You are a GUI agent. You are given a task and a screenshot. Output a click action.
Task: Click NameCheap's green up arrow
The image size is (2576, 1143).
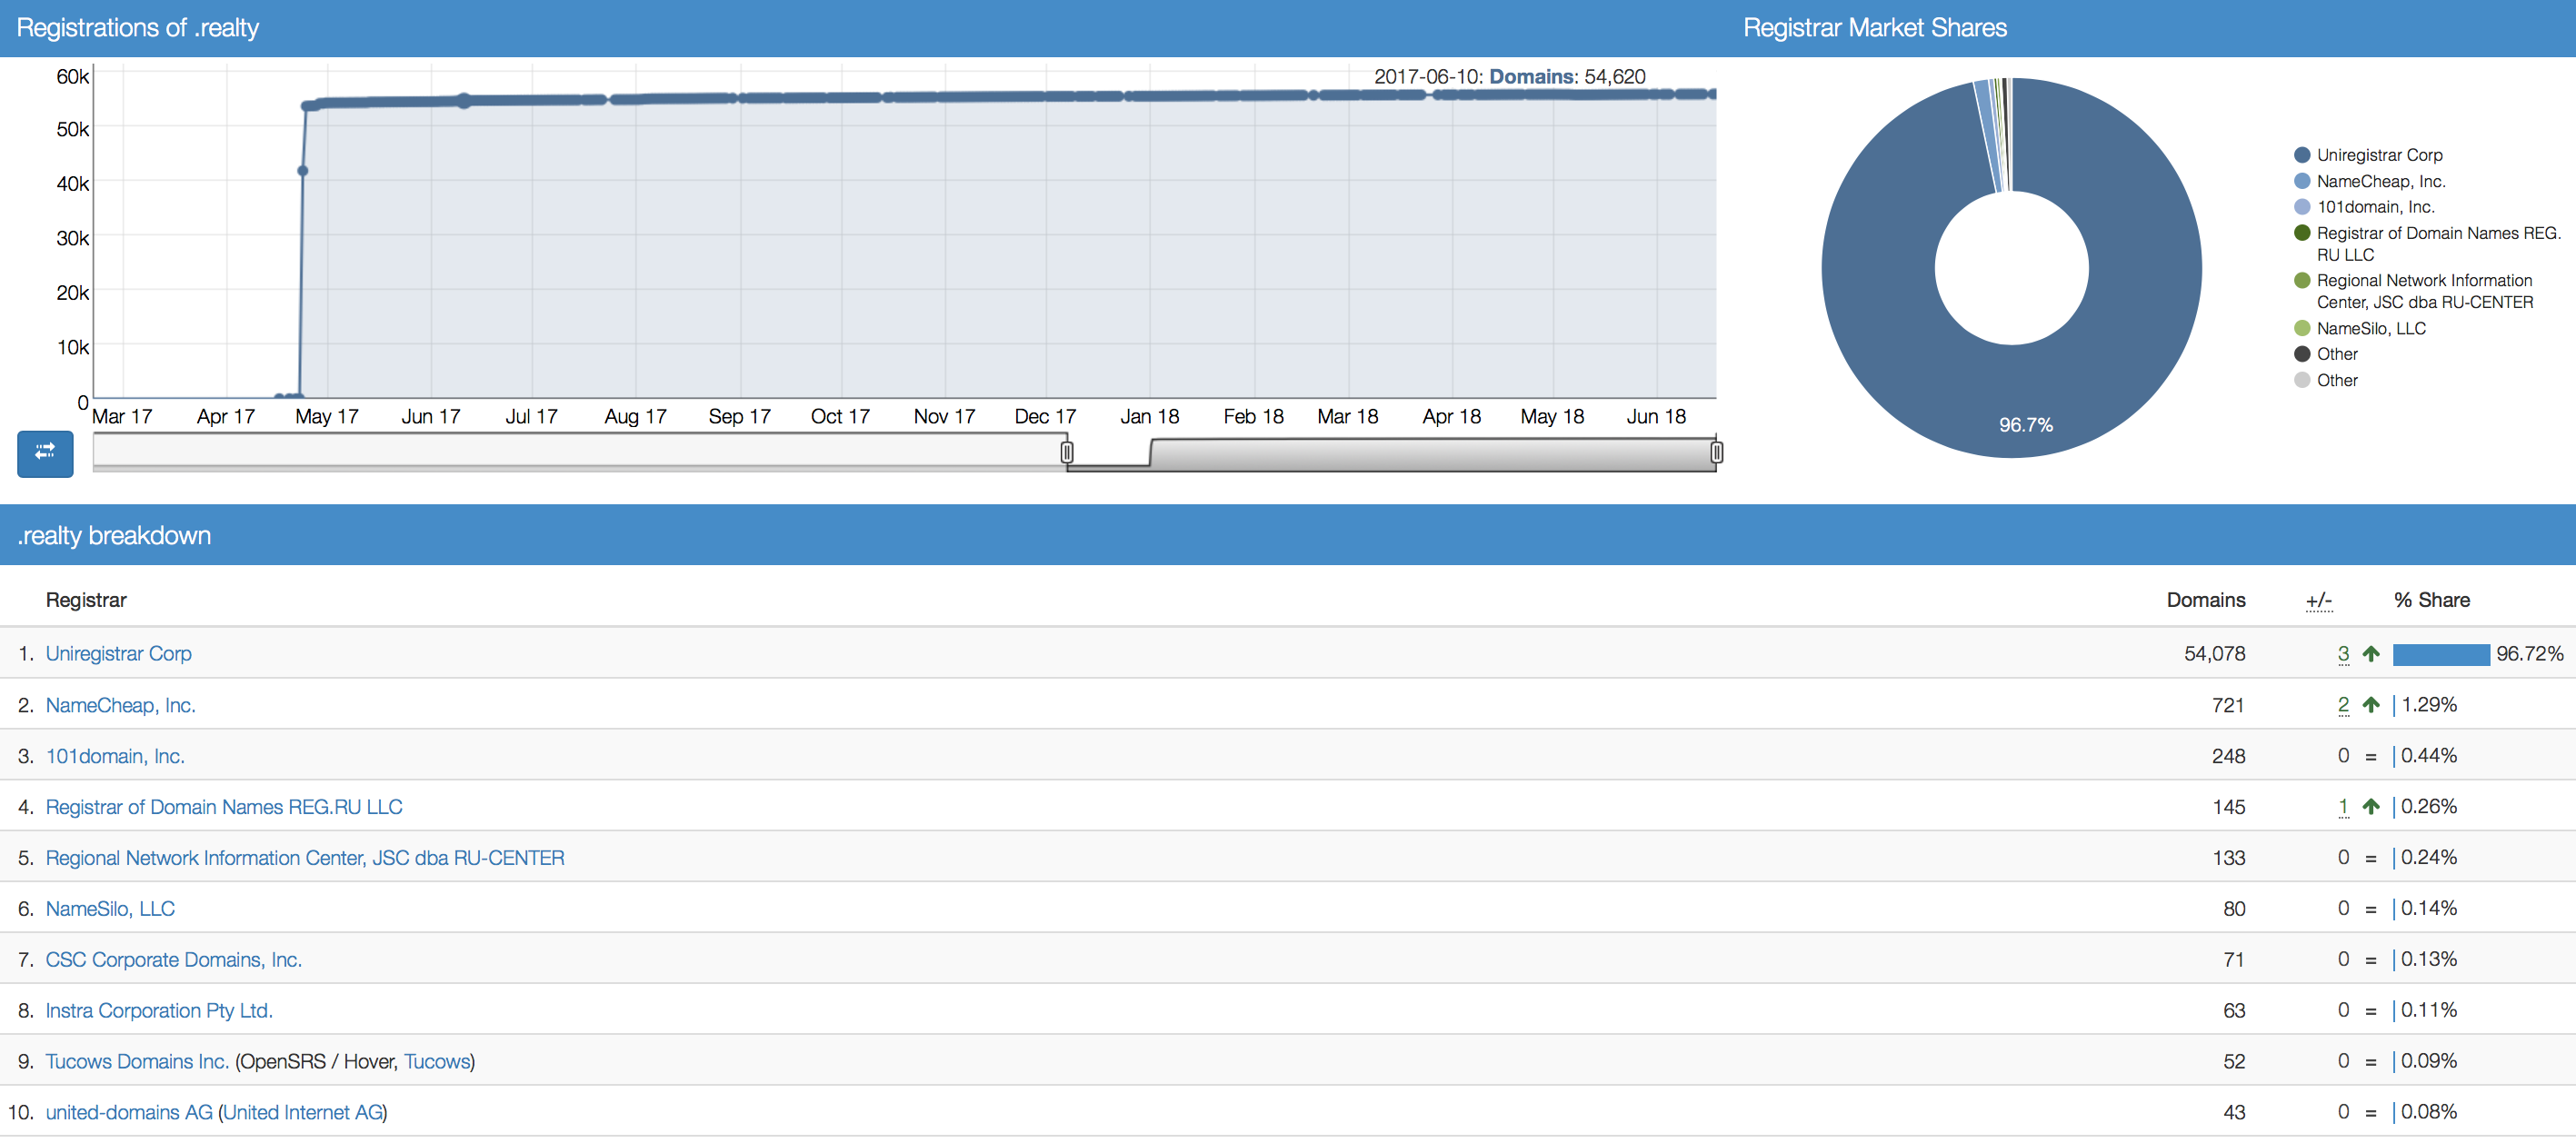(2370, 705)
